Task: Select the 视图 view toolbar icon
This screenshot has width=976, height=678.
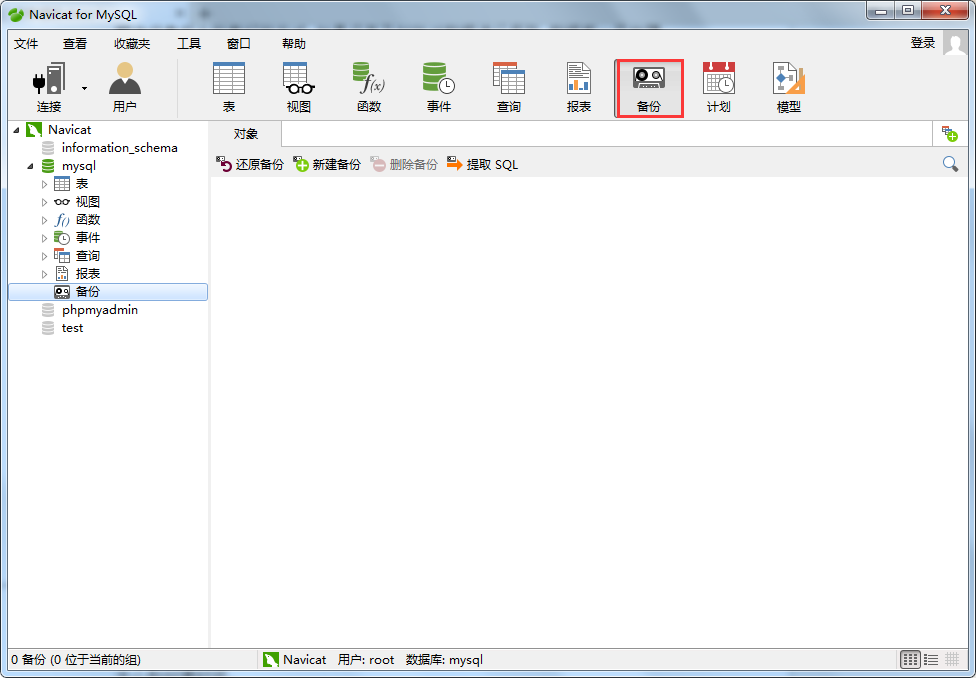Action: click(299, 88)
